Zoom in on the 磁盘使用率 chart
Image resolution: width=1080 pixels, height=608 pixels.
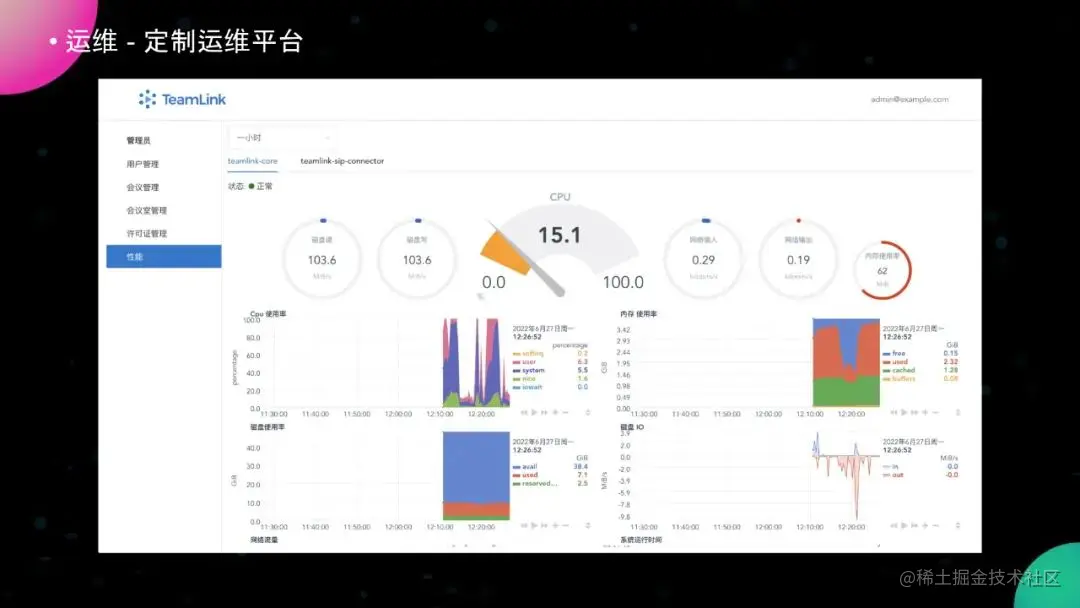tap(555, 525)
